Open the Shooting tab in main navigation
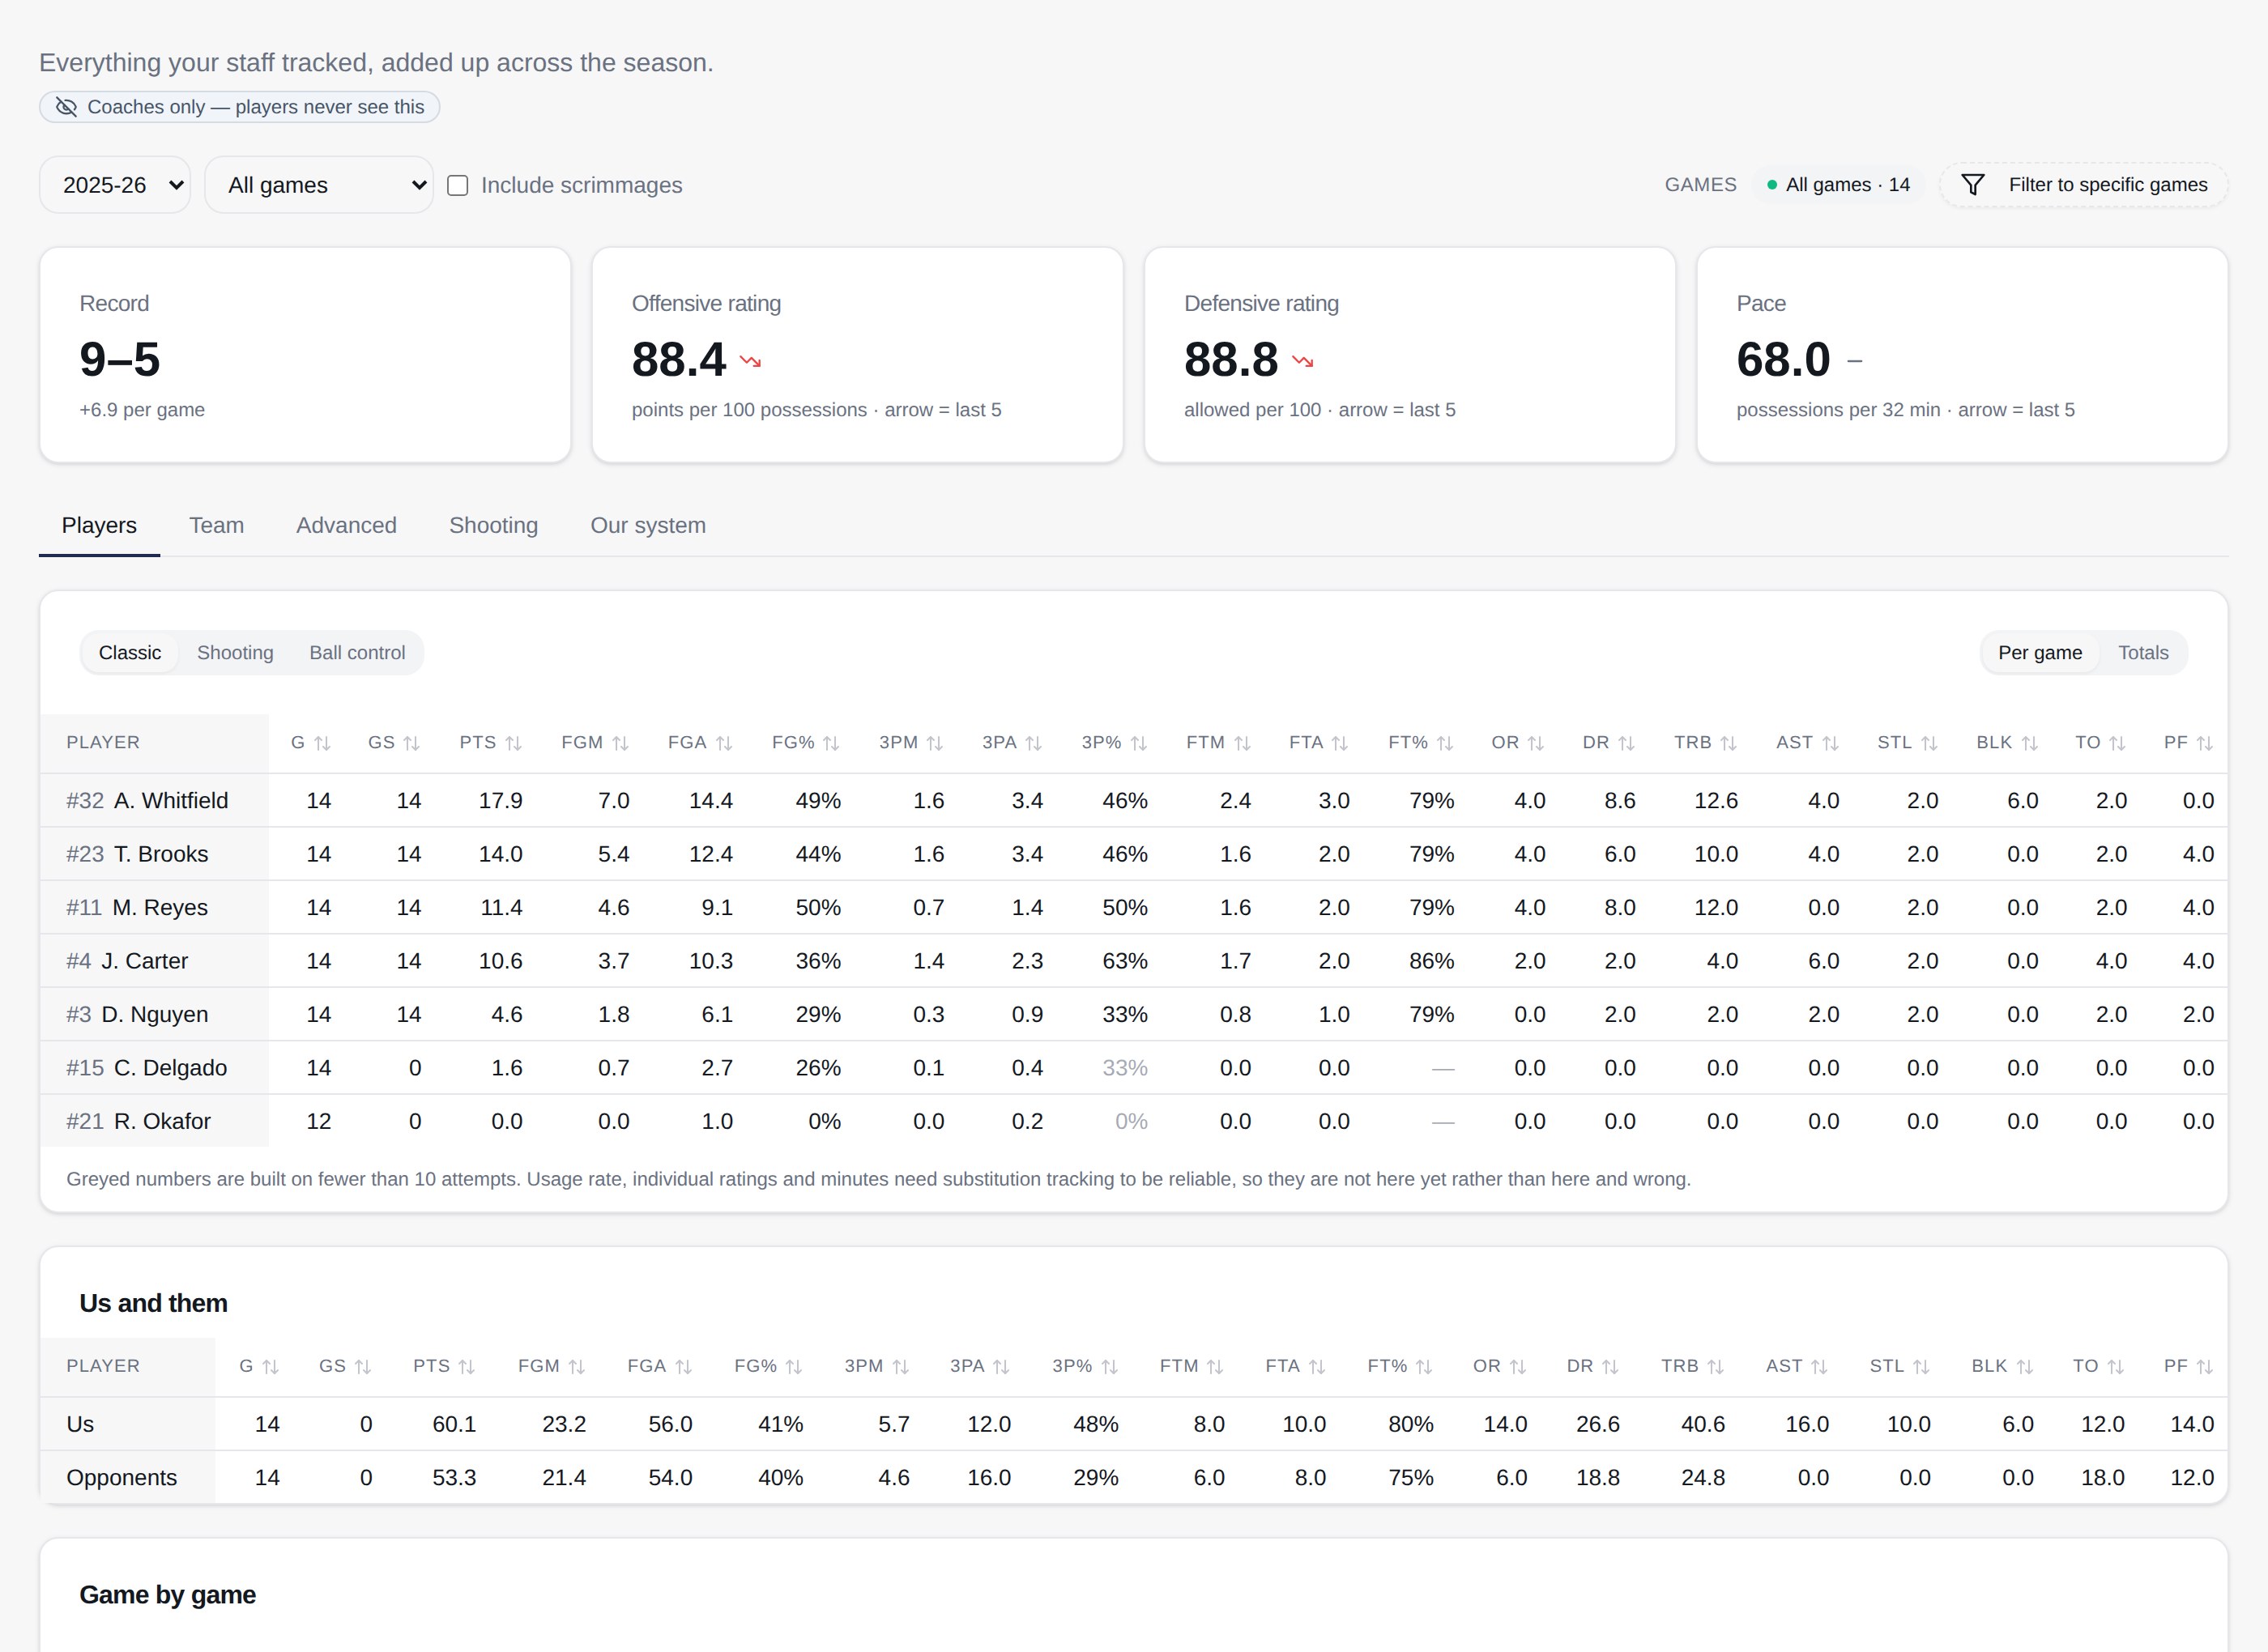Screen dimensions: 2268x1652 pyautogui.click(x=493, y=526)
